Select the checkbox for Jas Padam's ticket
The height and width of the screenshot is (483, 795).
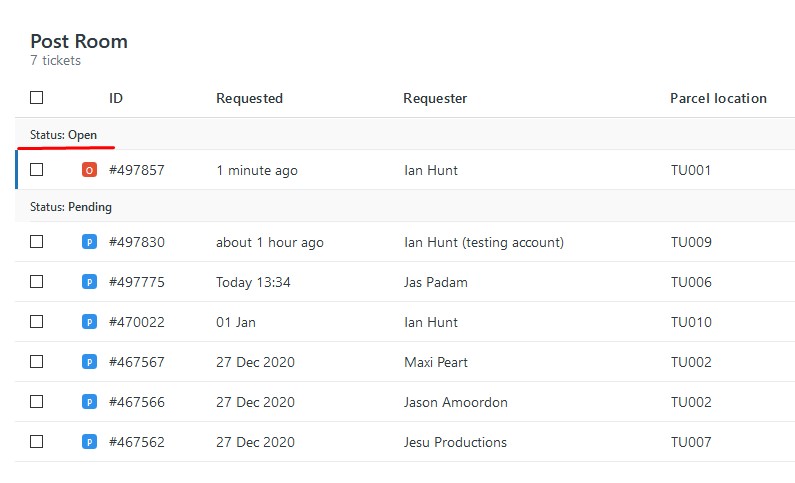(37, 282)
